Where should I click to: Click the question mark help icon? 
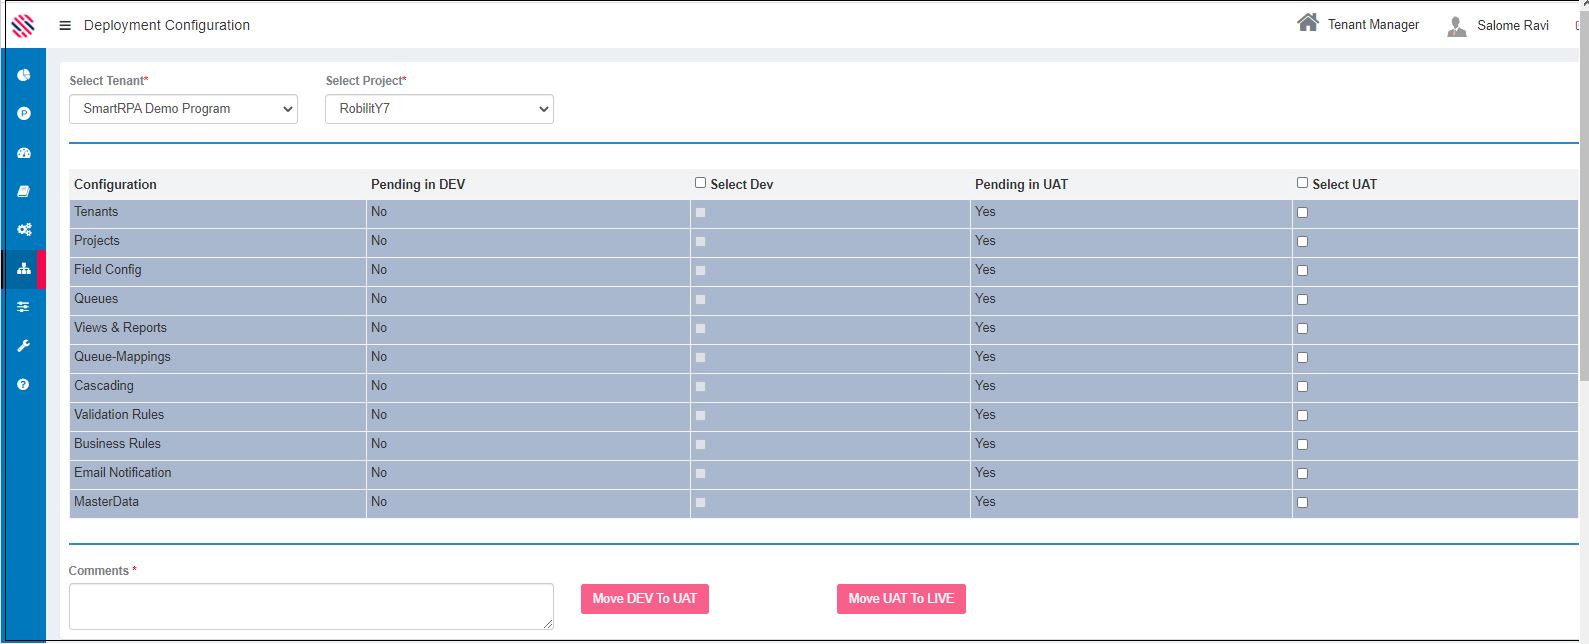coord(24,385)
